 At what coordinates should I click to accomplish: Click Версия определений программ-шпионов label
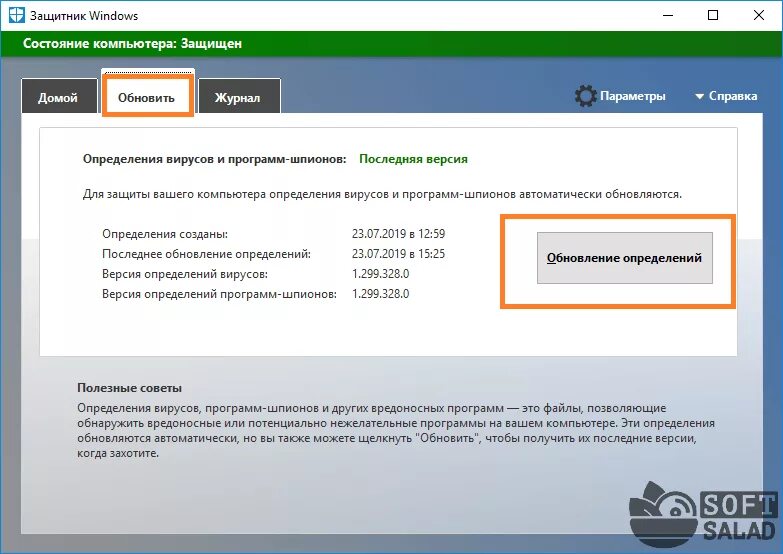[x=219, y=294]
